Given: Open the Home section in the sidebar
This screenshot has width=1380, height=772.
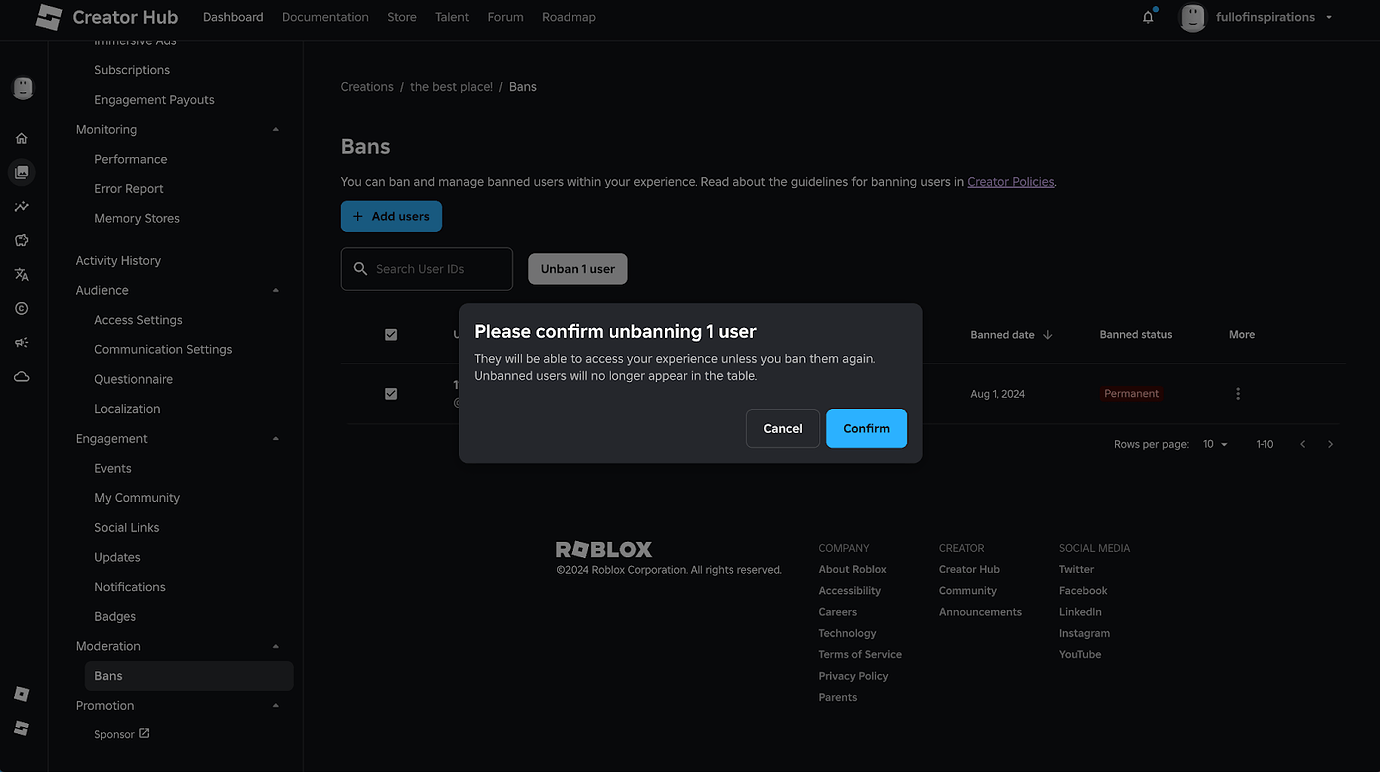Looking at the screenshot, I should (22, 137).
